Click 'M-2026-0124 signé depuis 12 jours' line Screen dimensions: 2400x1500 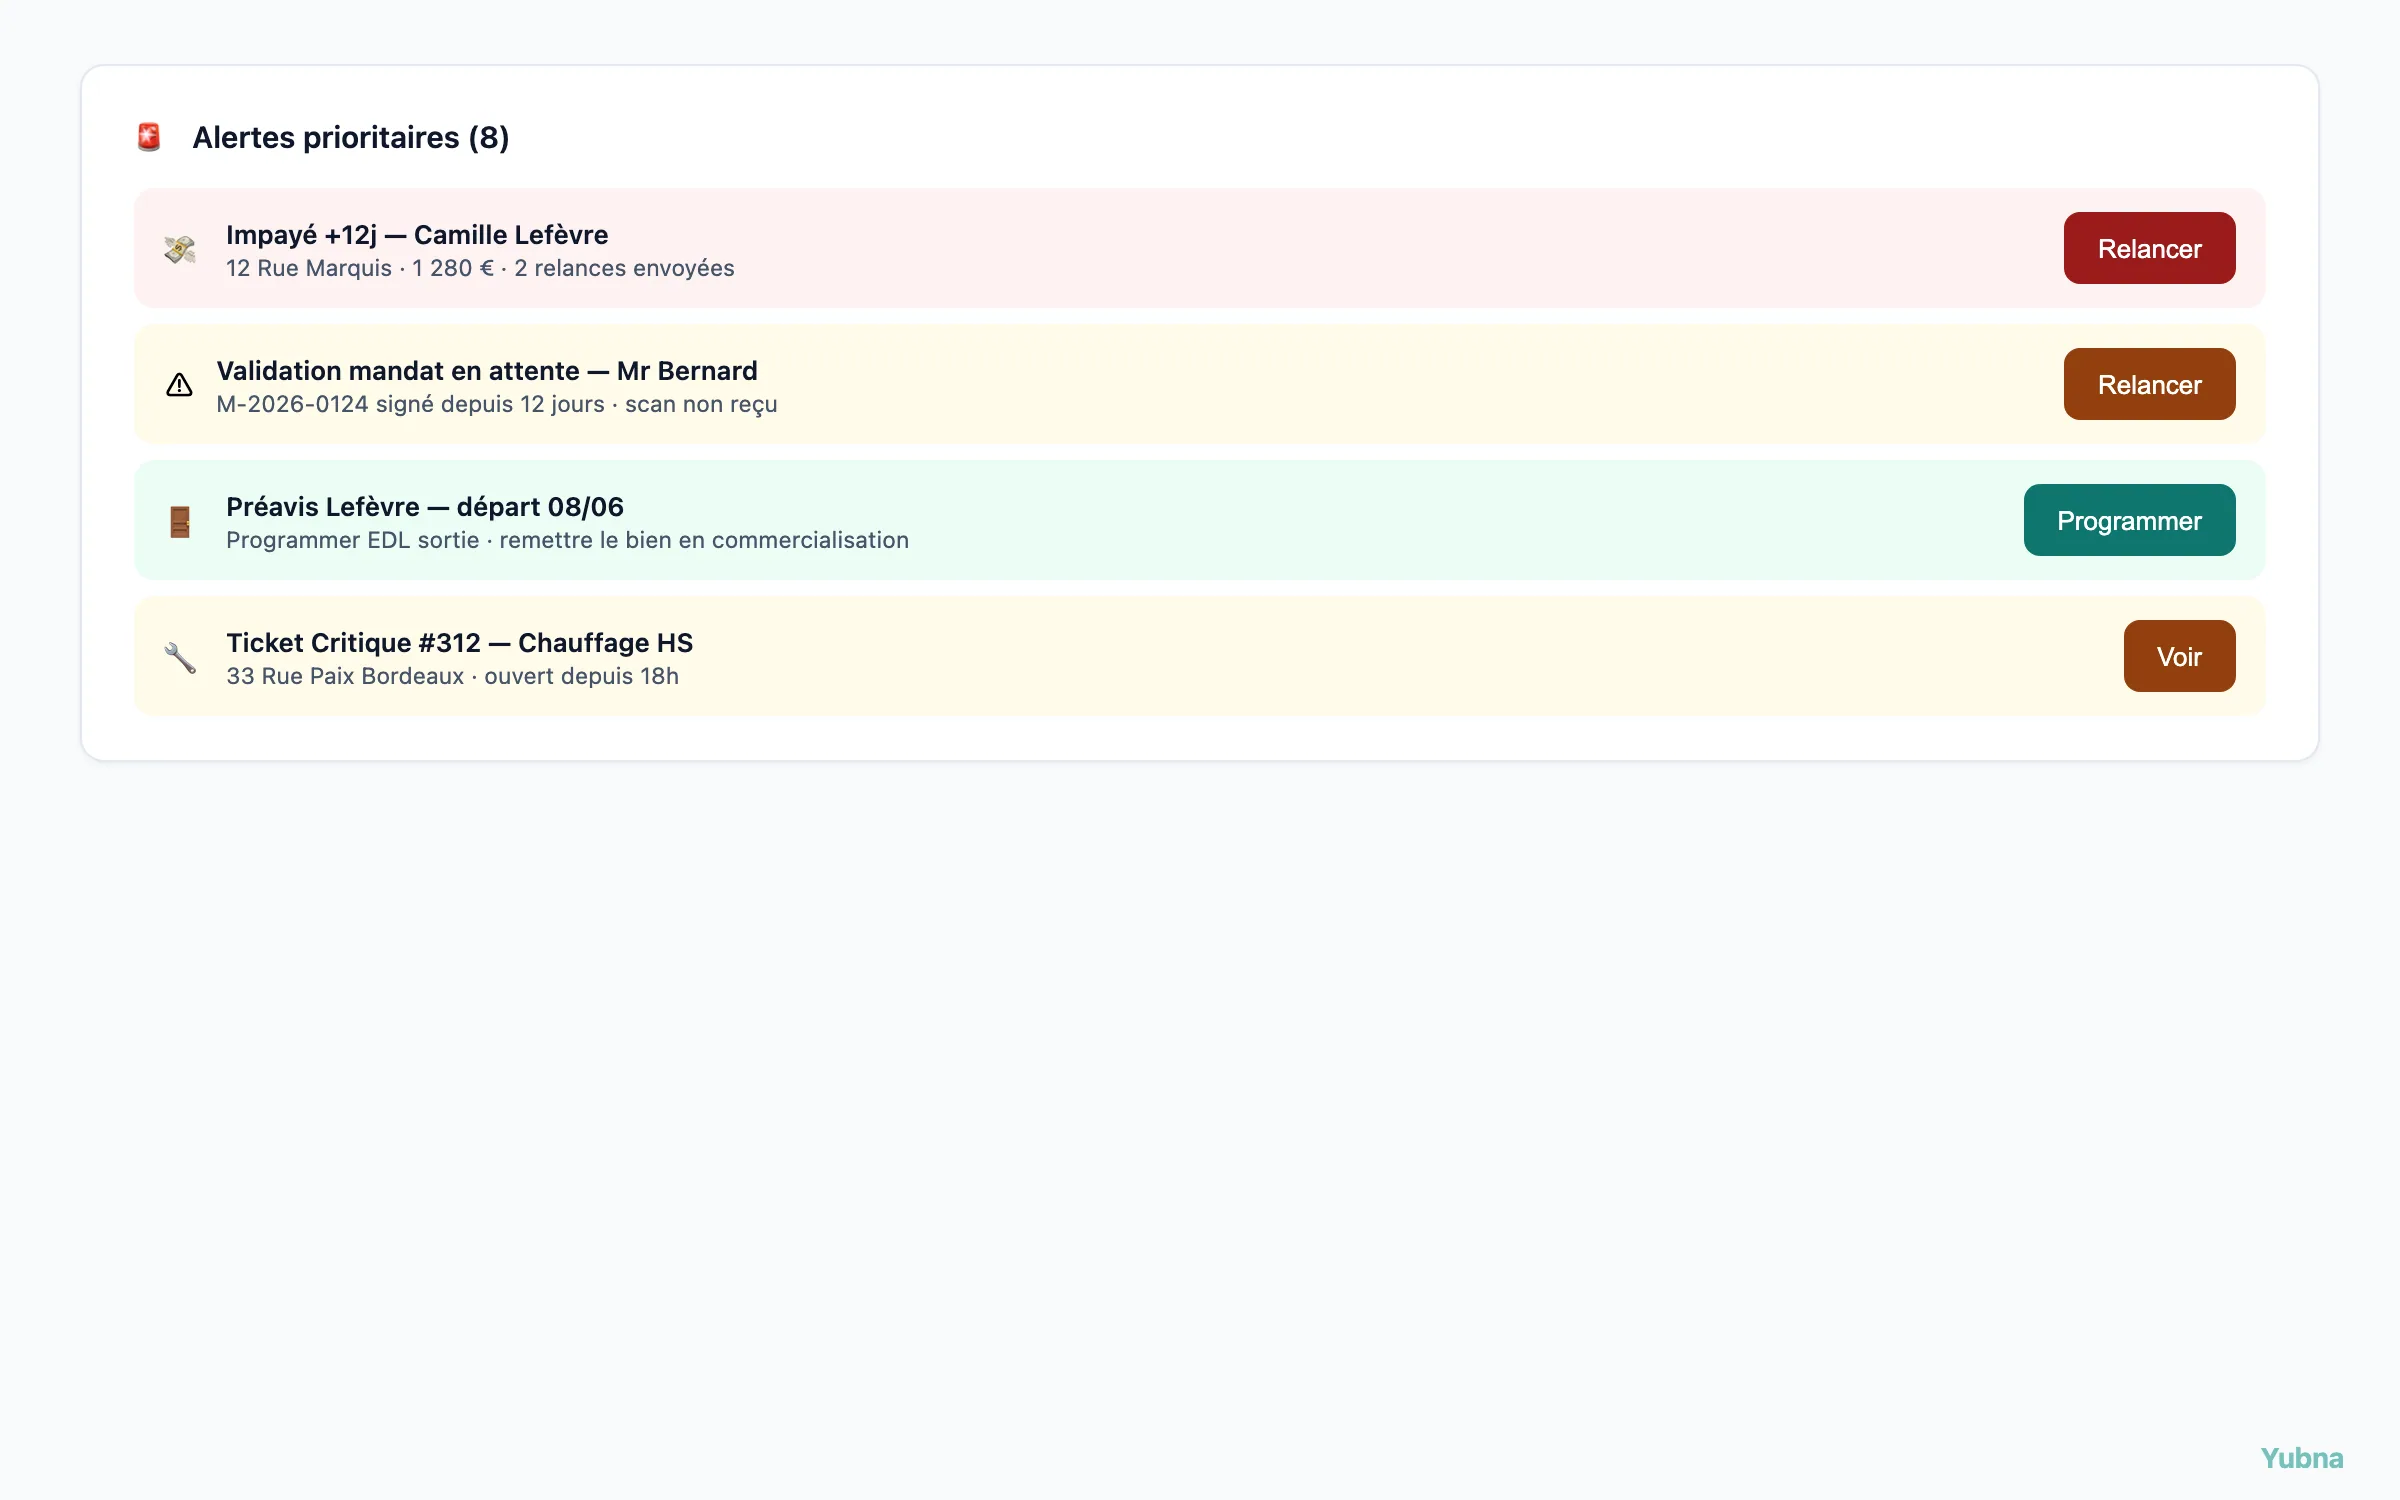pyautogui.click(x=497, y=405)
